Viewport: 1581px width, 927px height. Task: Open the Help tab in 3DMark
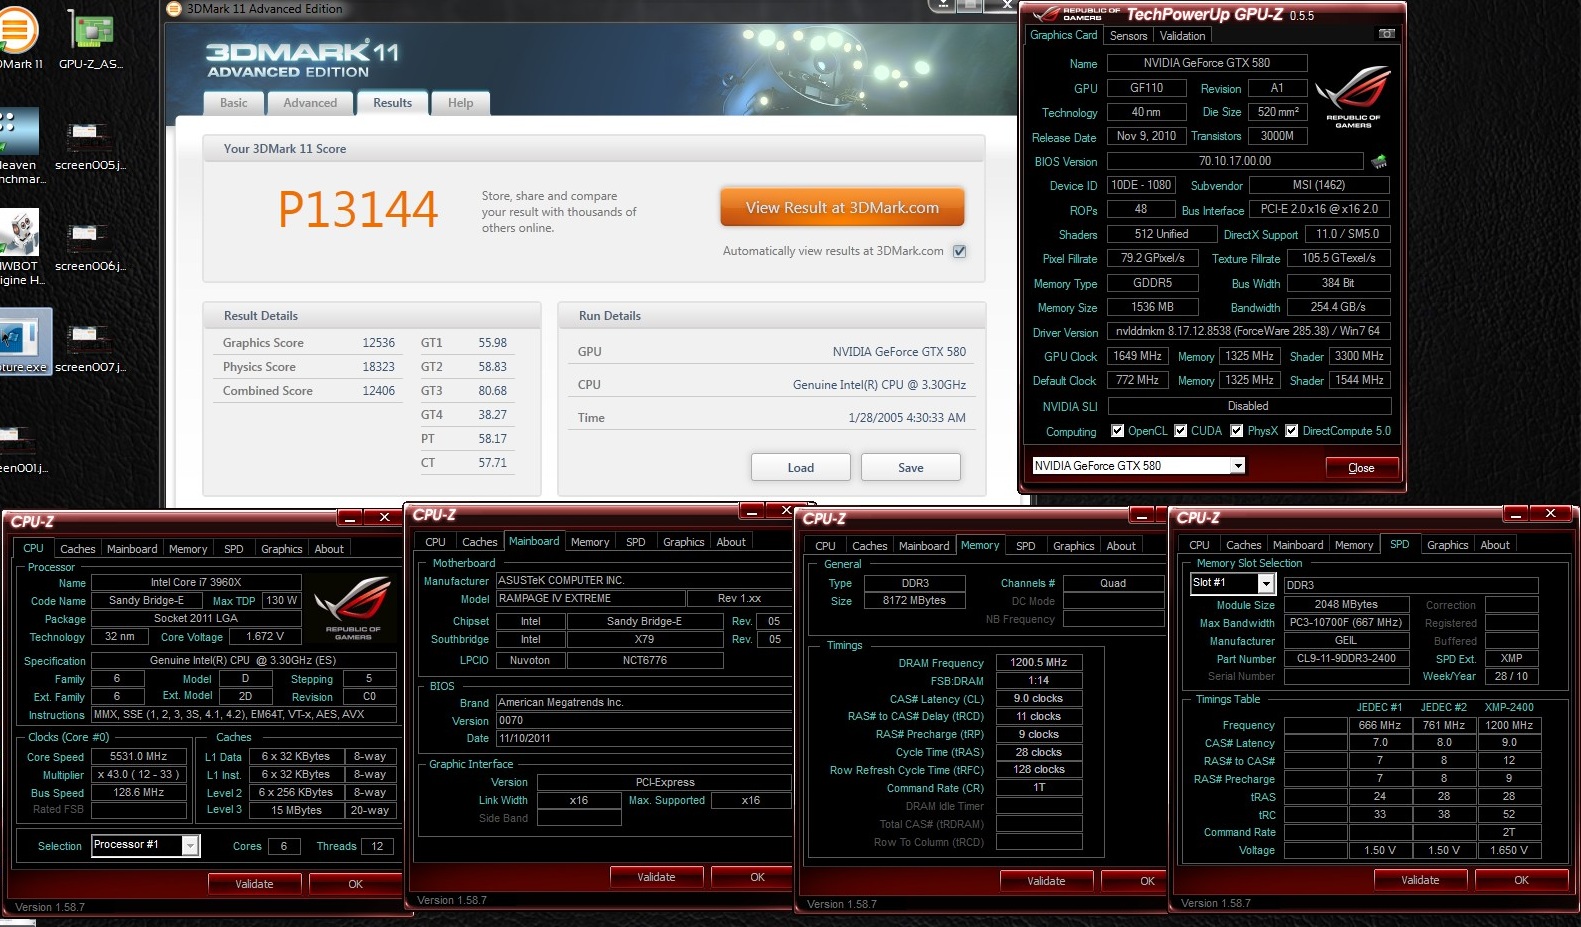click(x=460, y=103)
